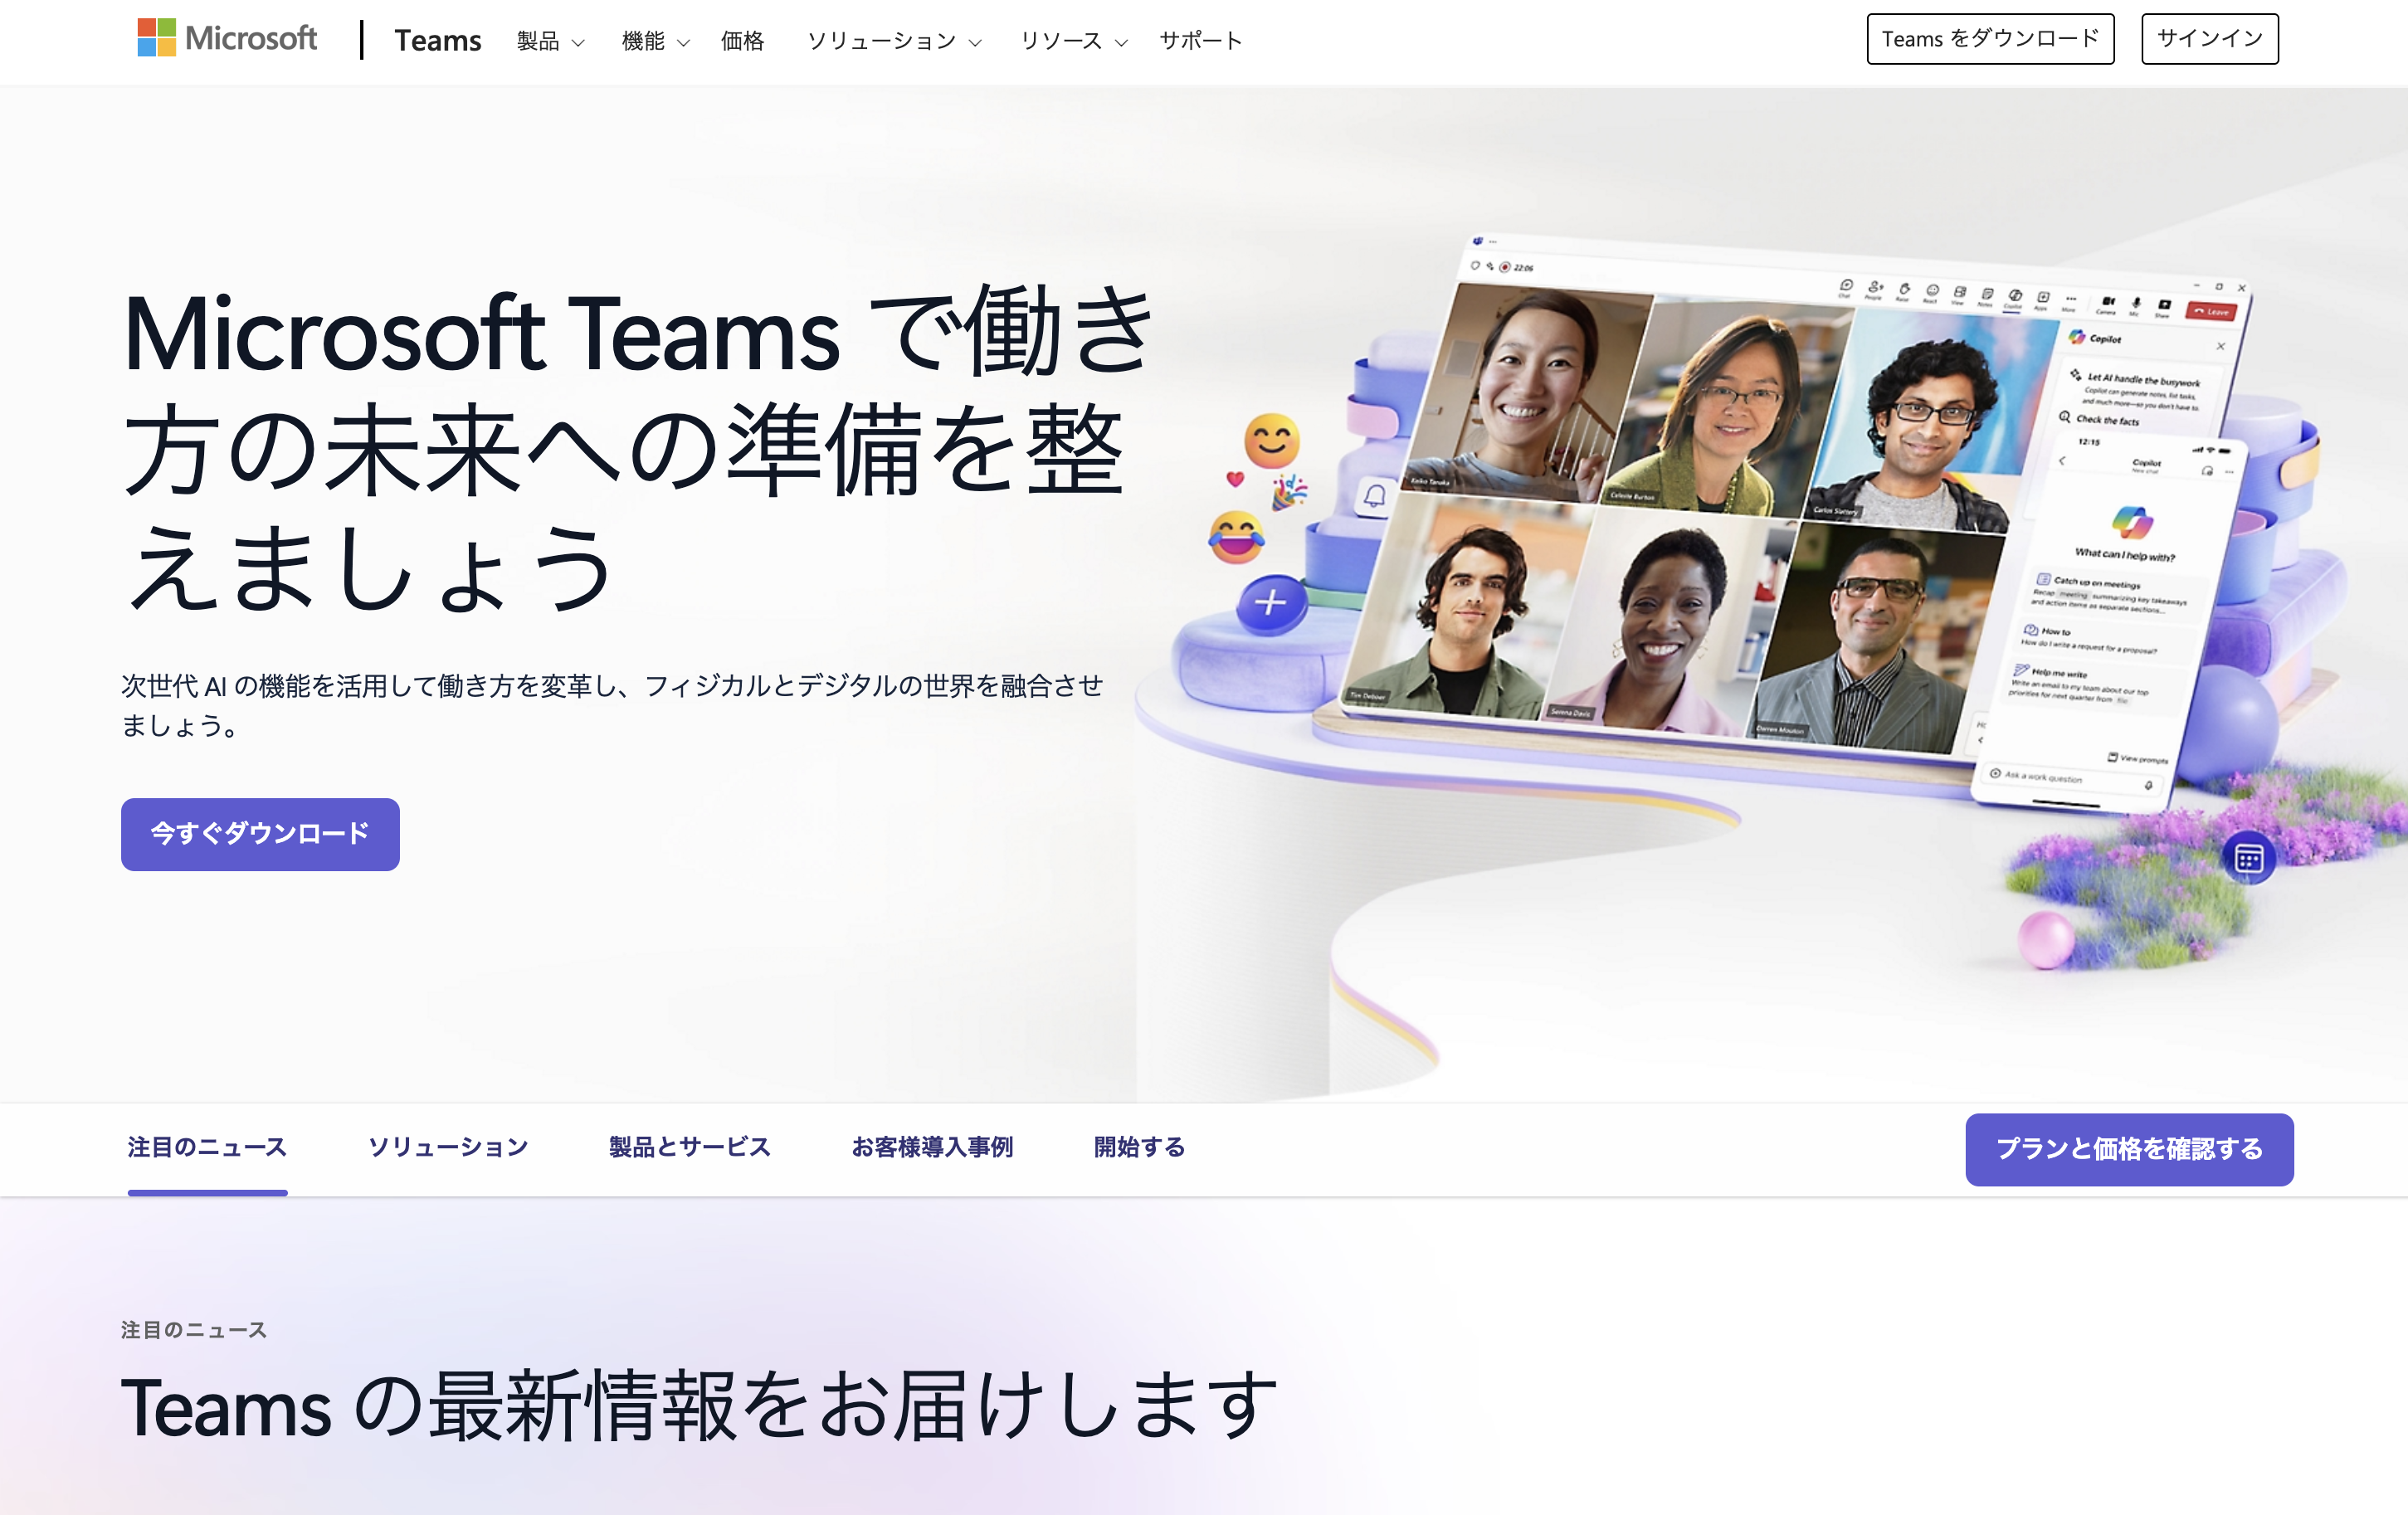Open the Chat icon in the meeting toolbar

[x=1847, y=286]
